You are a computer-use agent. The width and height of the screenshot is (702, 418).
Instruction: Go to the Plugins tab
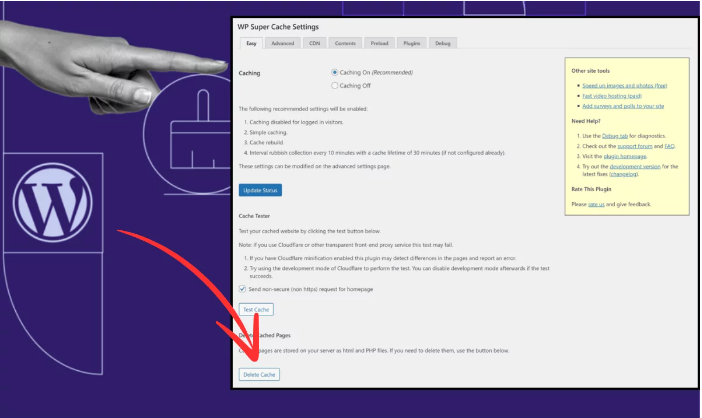tap(411, 43)
